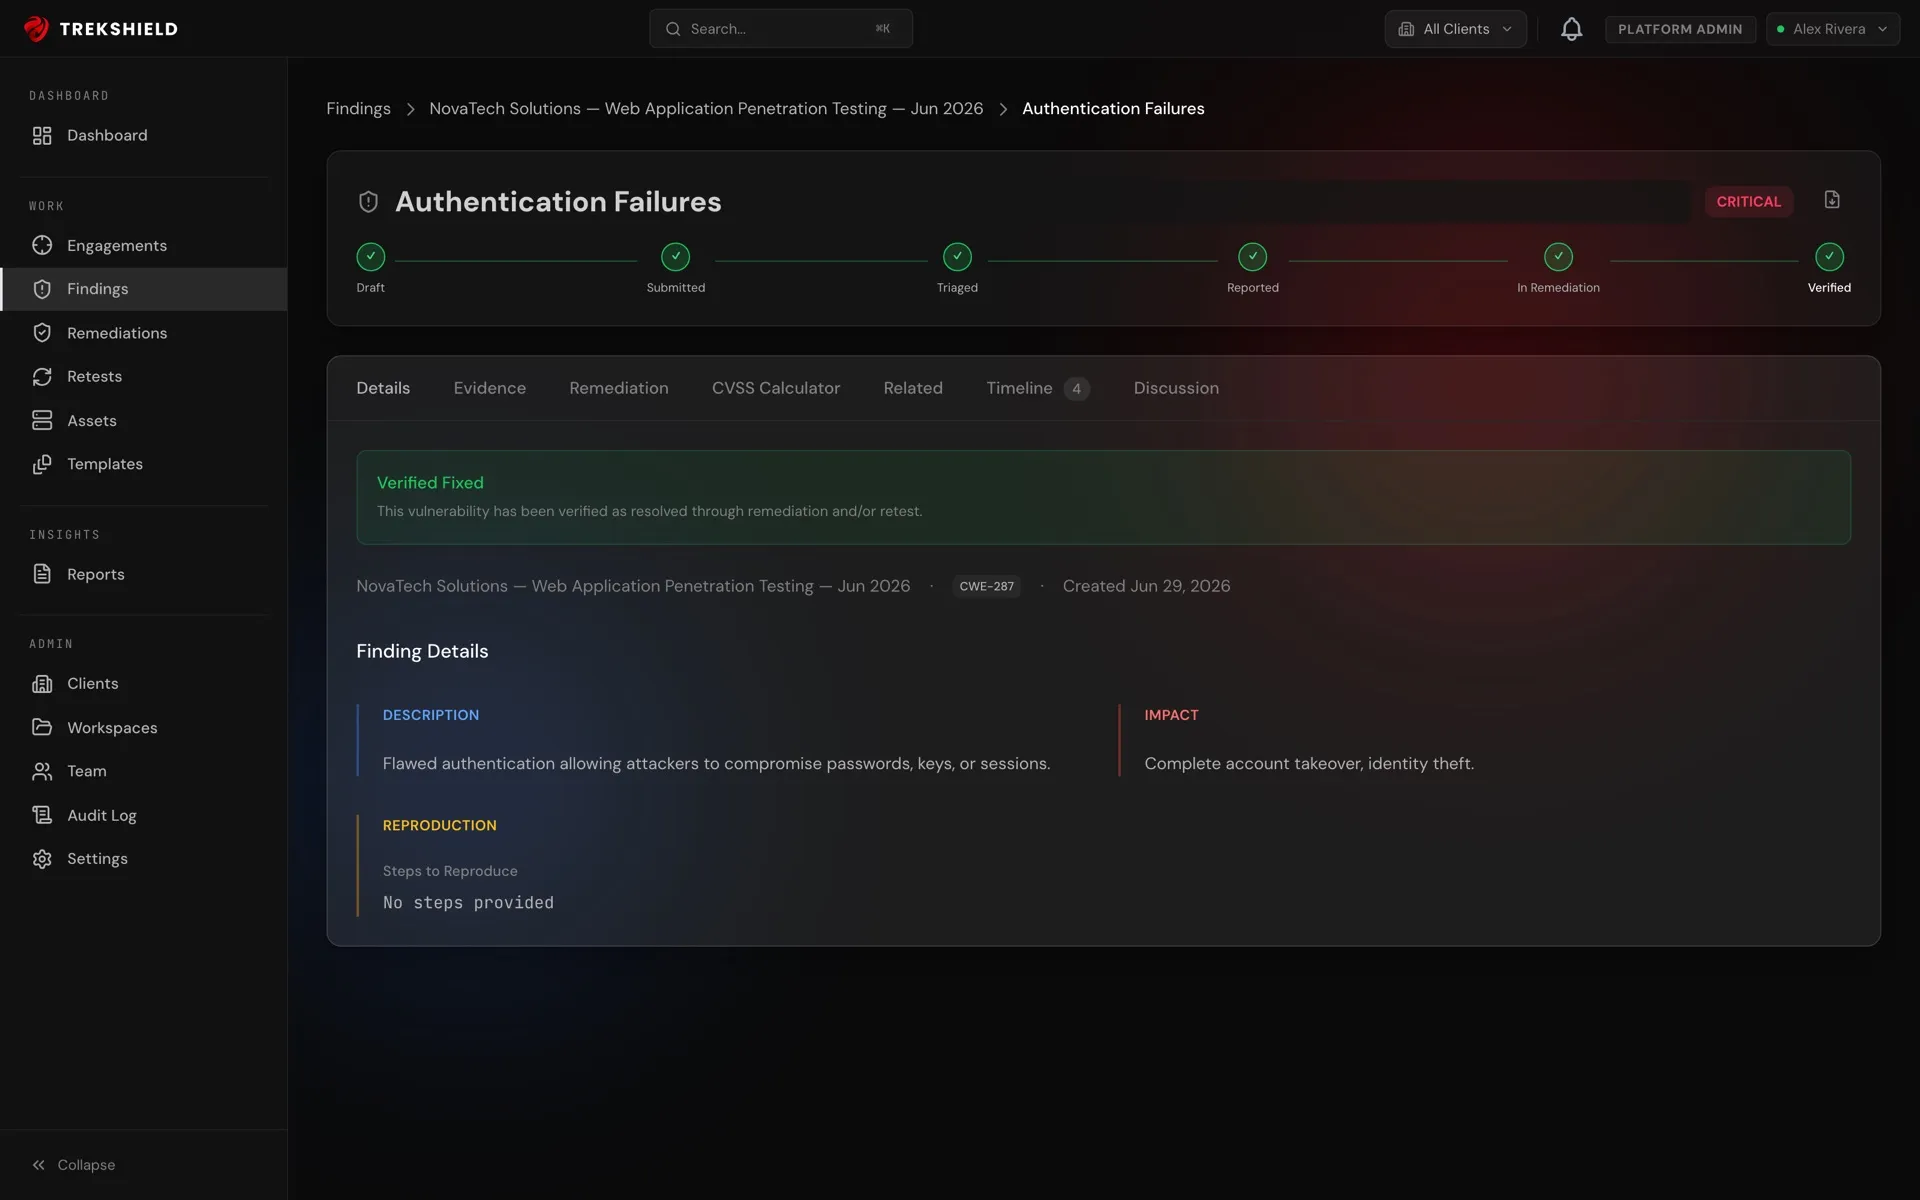Switch to the Evidence tab
1920x1200 pixels.
tap(489, 388)
